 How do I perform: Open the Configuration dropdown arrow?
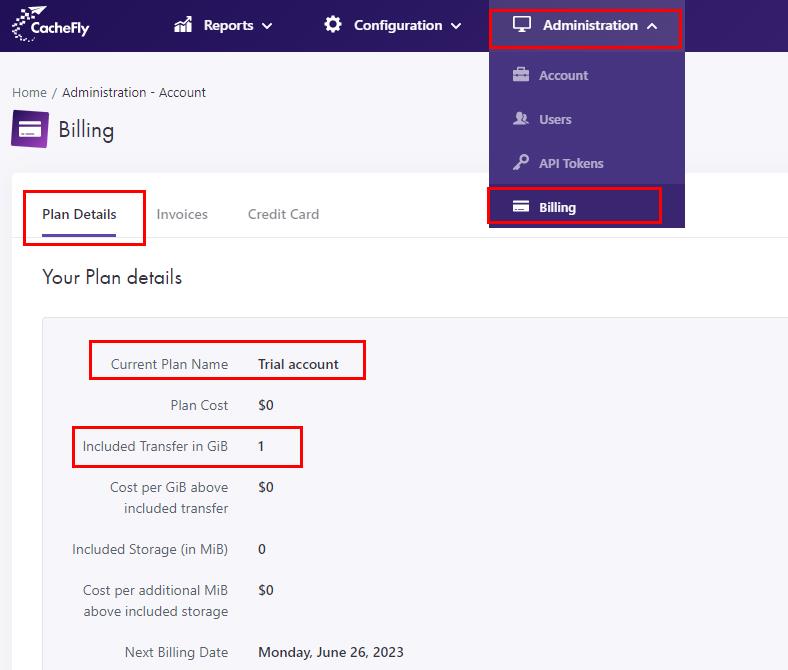pos(456,26)
